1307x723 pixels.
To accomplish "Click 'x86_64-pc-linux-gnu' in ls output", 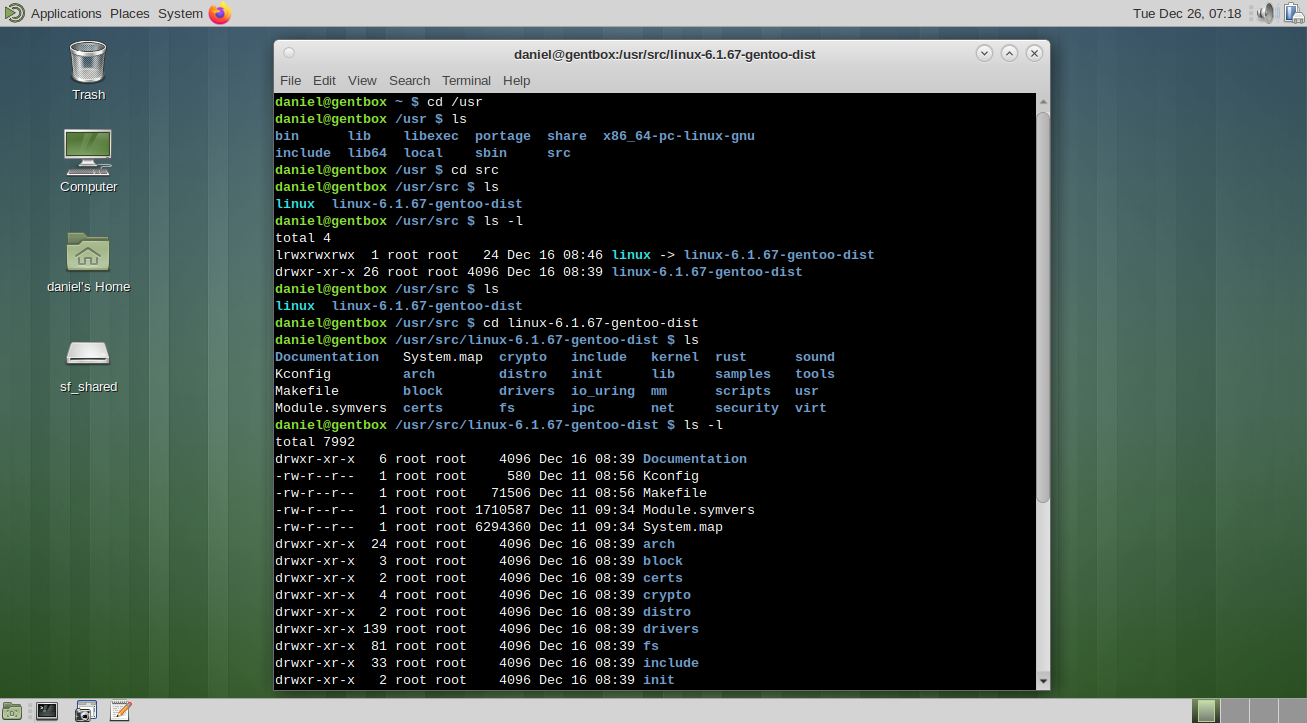I will 679,136.
